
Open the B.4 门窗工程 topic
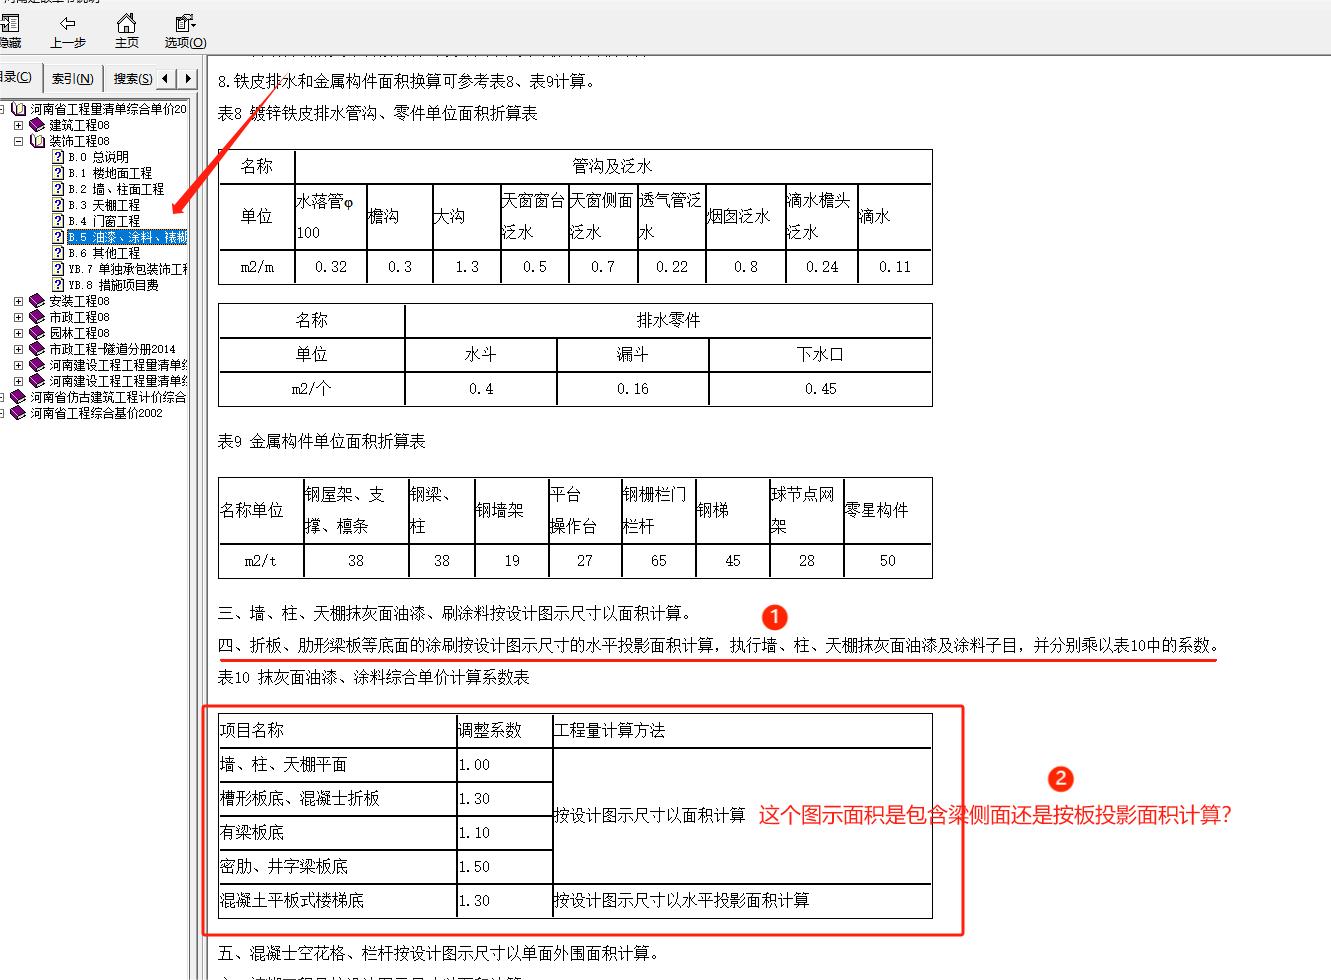(x=104, y=221)
